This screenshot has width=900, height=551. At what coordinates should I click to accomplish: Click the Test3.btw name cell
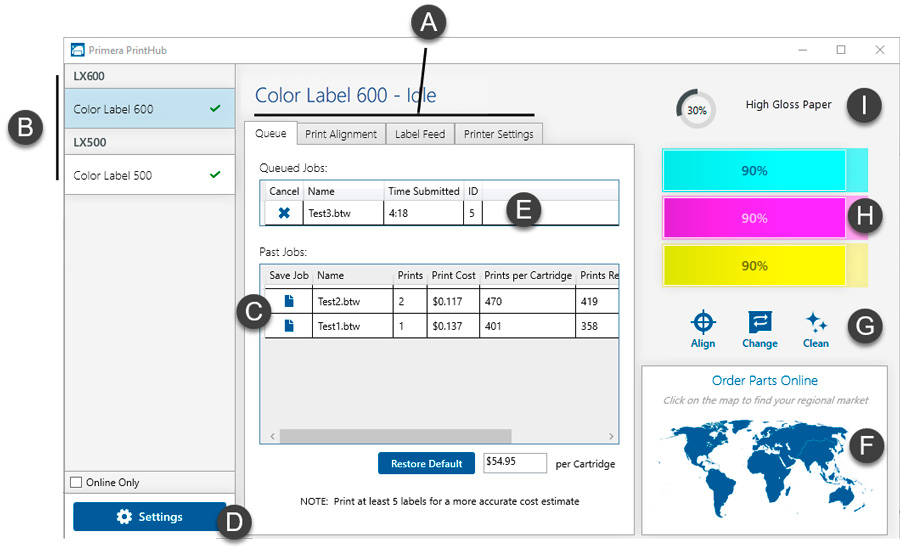pos(343,213)
